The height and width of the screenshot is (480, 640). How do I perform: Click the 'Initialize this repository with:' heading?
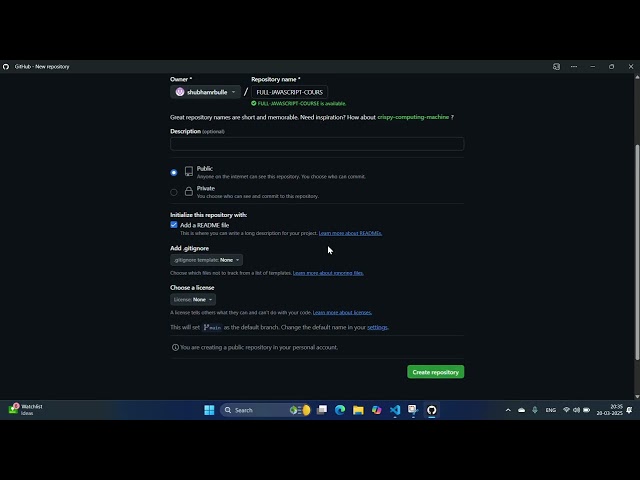coord(209,215)
